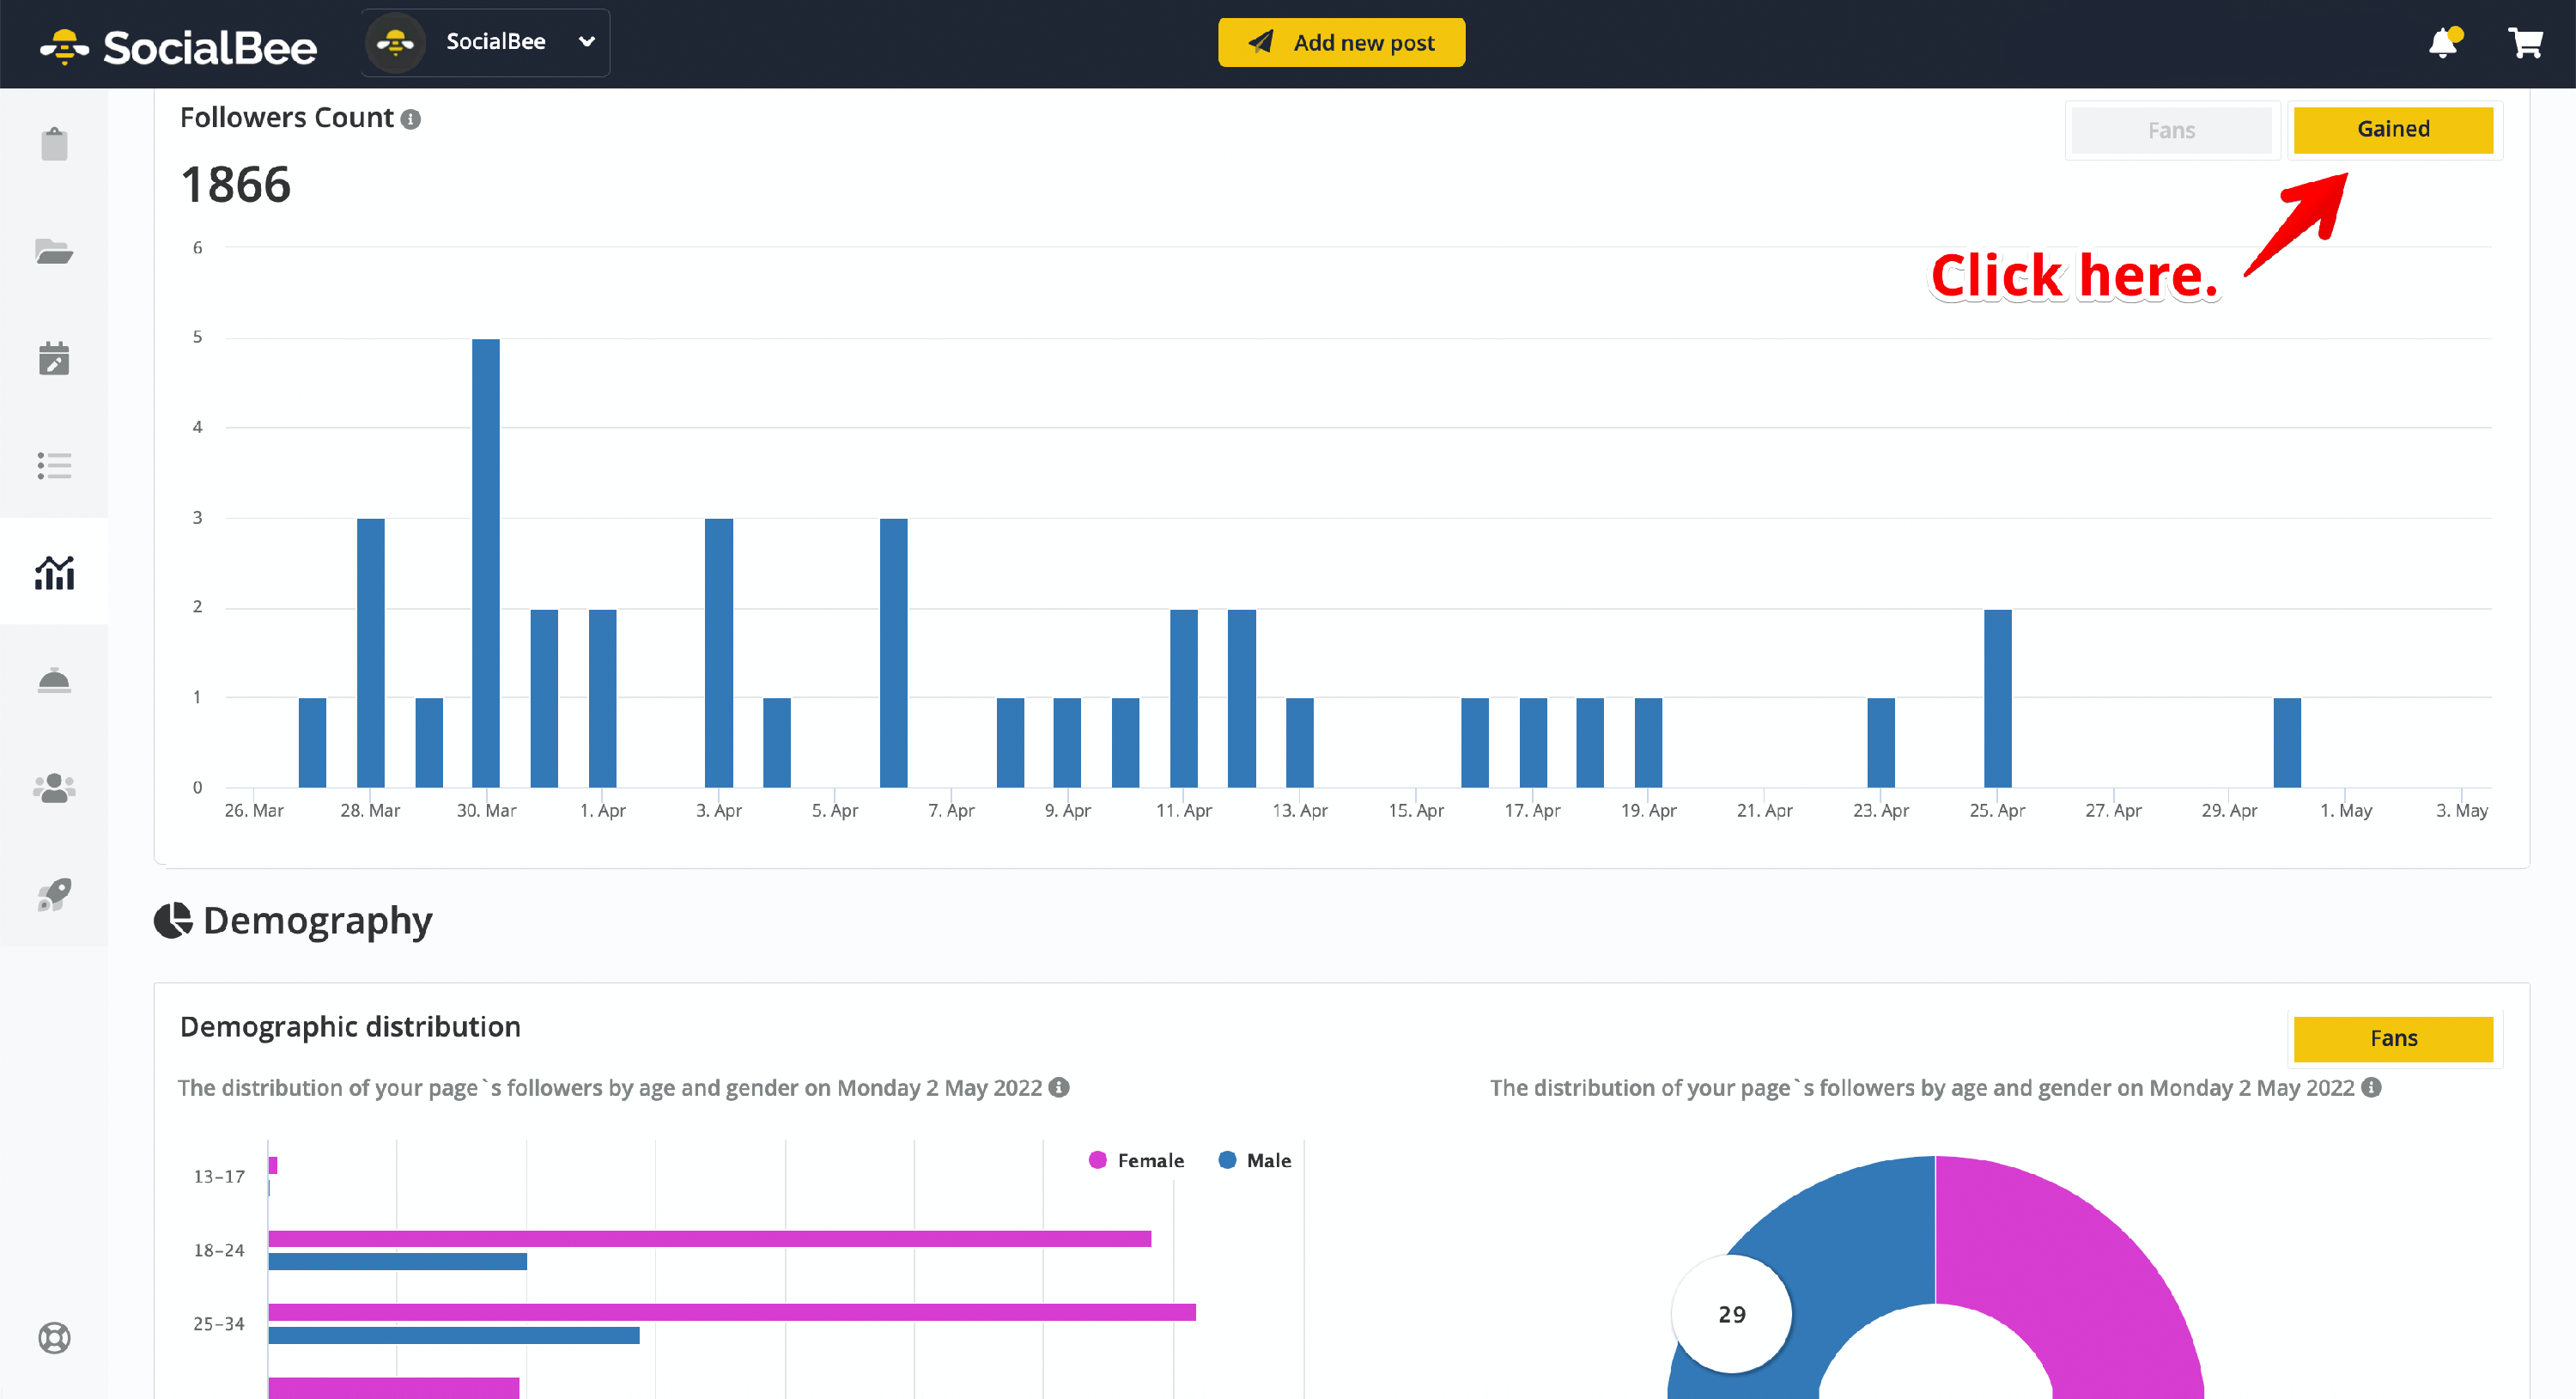Viewport: 2576px width, 1399px height.
Task: Open the list icon in sidebar
Action: 54,465
